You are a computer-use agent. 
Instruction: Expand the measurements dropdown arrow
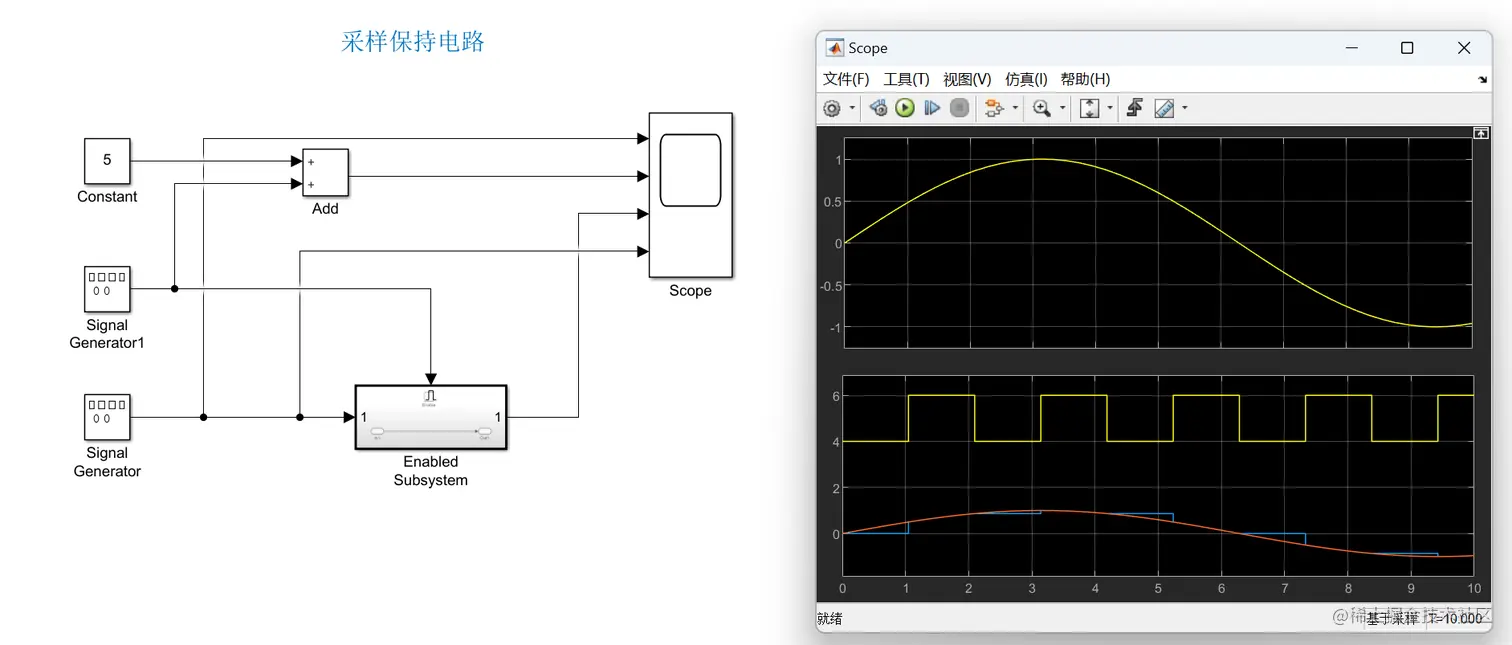1185,108
